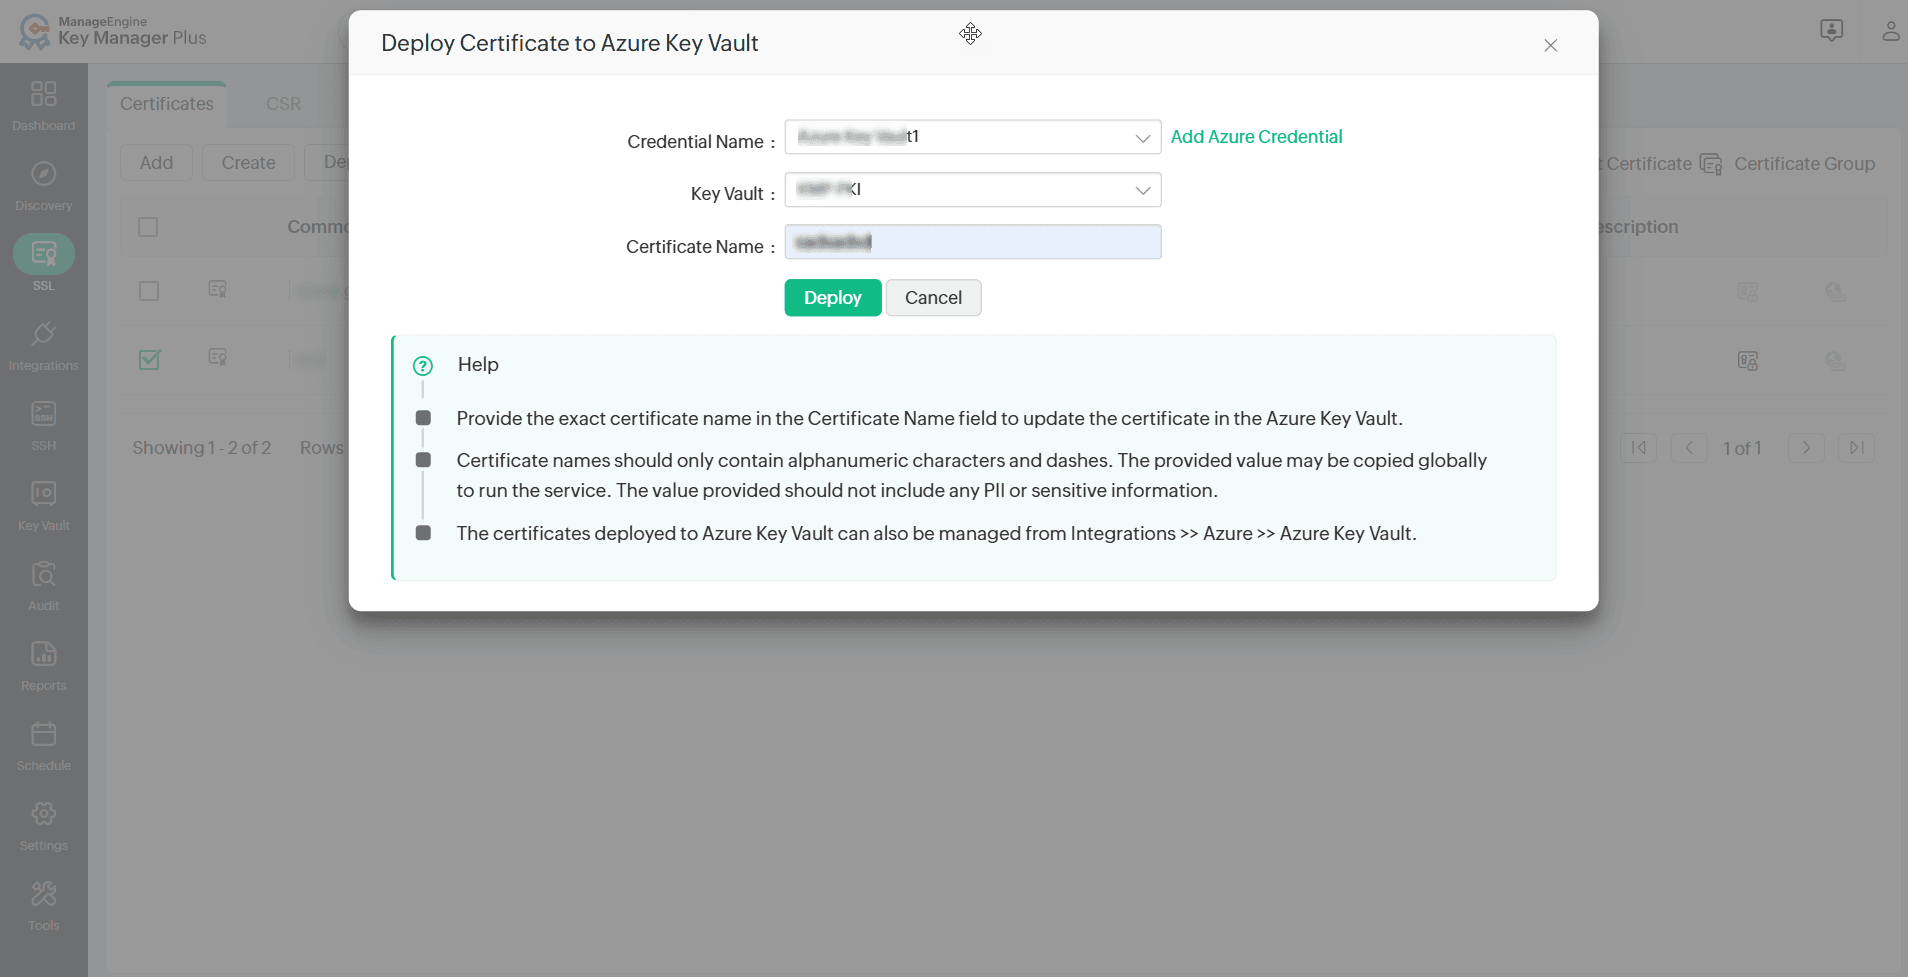Open the Settings gear icon
Viewport: 1908px width, 977px height.
44,814
